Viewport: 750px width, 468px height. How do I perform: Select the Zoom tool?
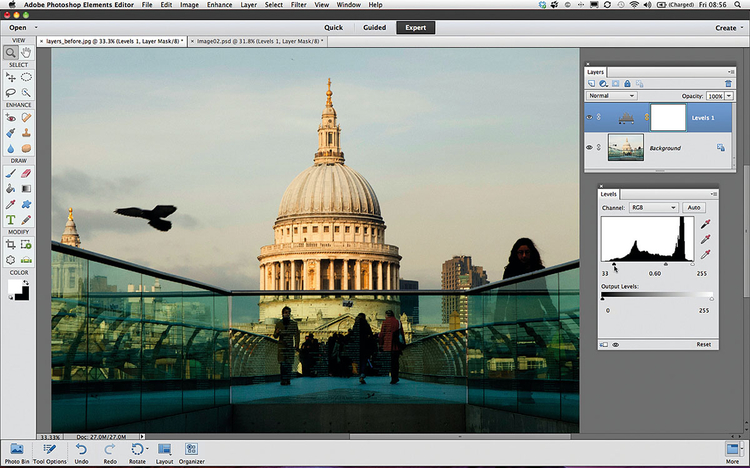(x=11, y=52)
